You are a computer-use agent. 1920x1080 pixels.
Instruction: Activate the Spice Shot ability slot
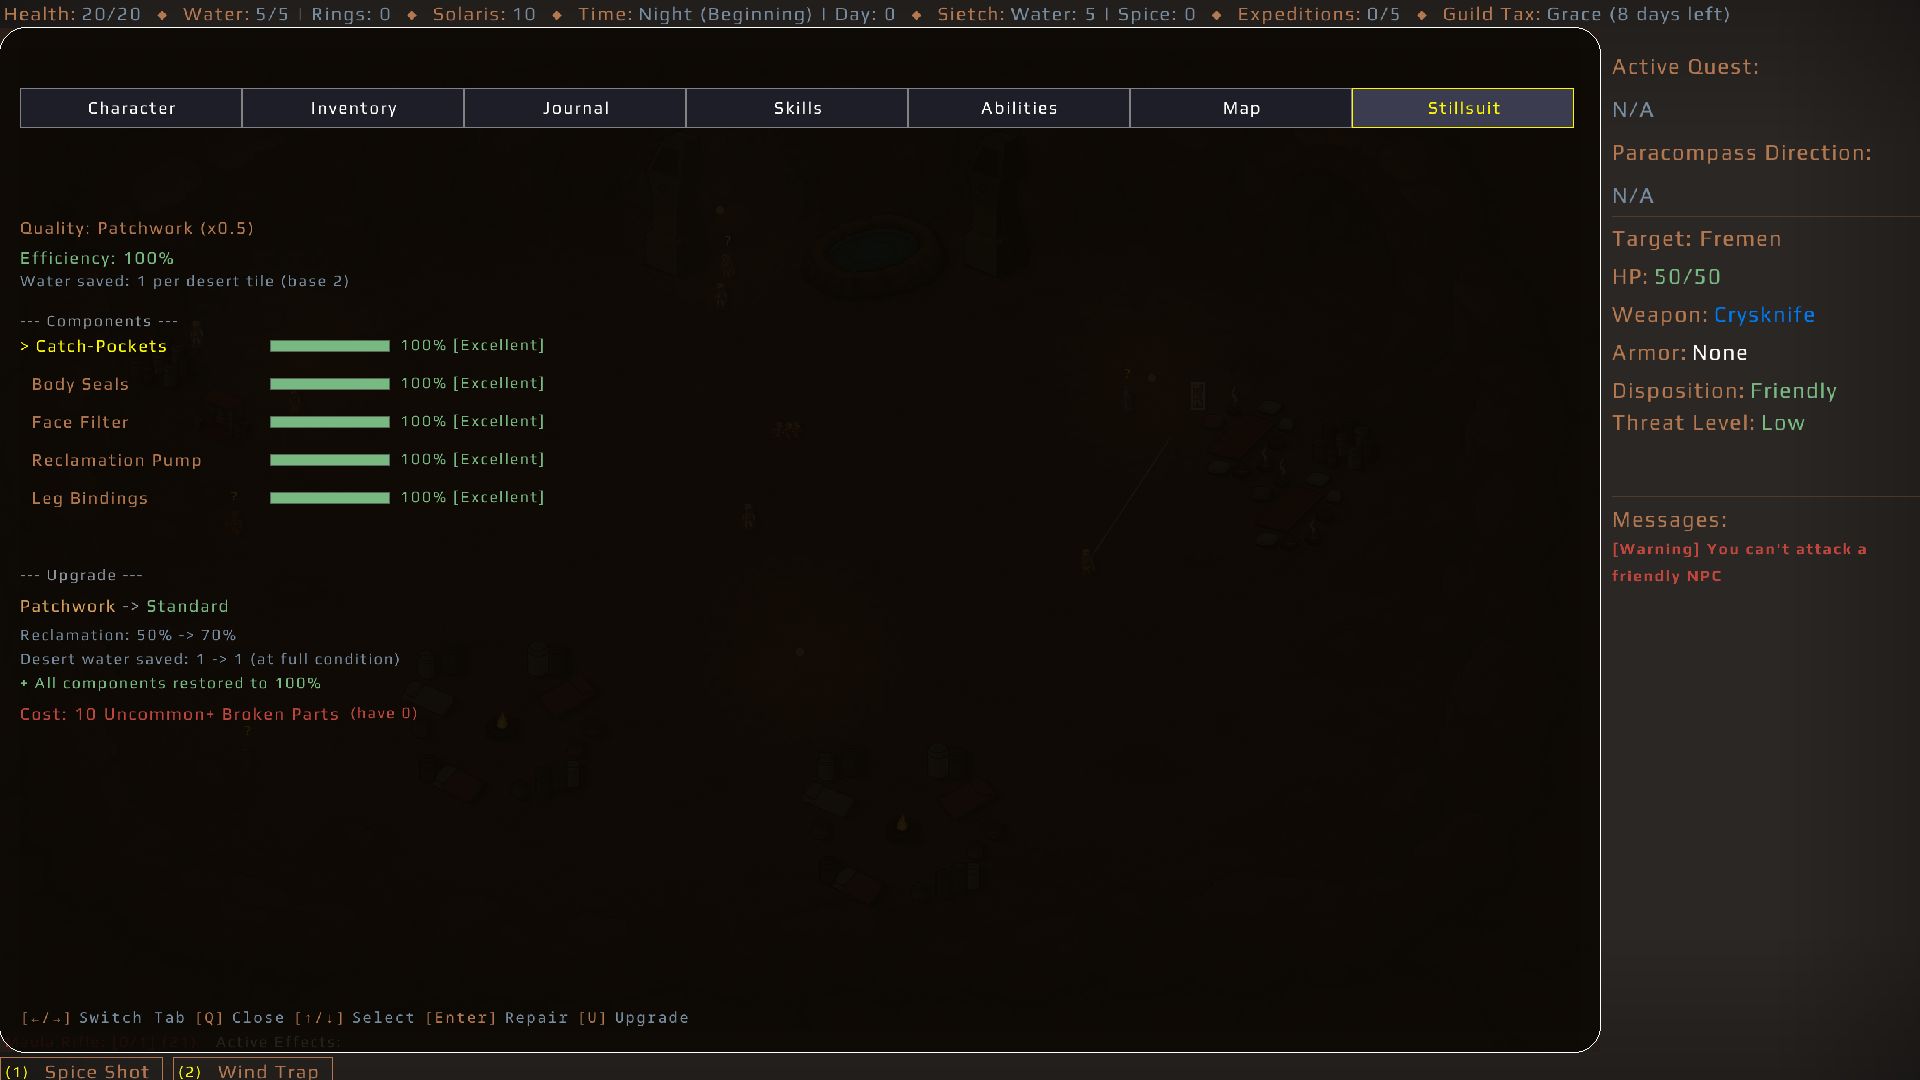[82, 1070]
